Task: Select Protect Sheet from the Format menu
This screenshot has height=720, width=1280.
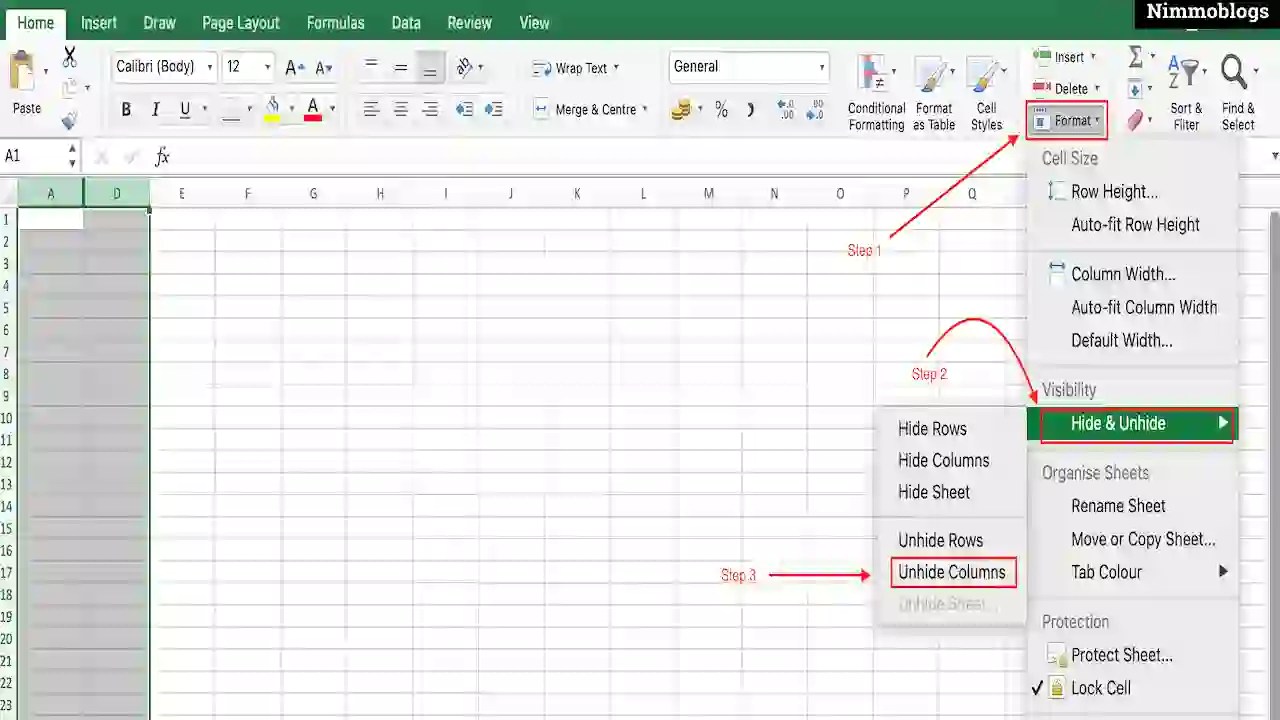Action: coord(1121,655)
